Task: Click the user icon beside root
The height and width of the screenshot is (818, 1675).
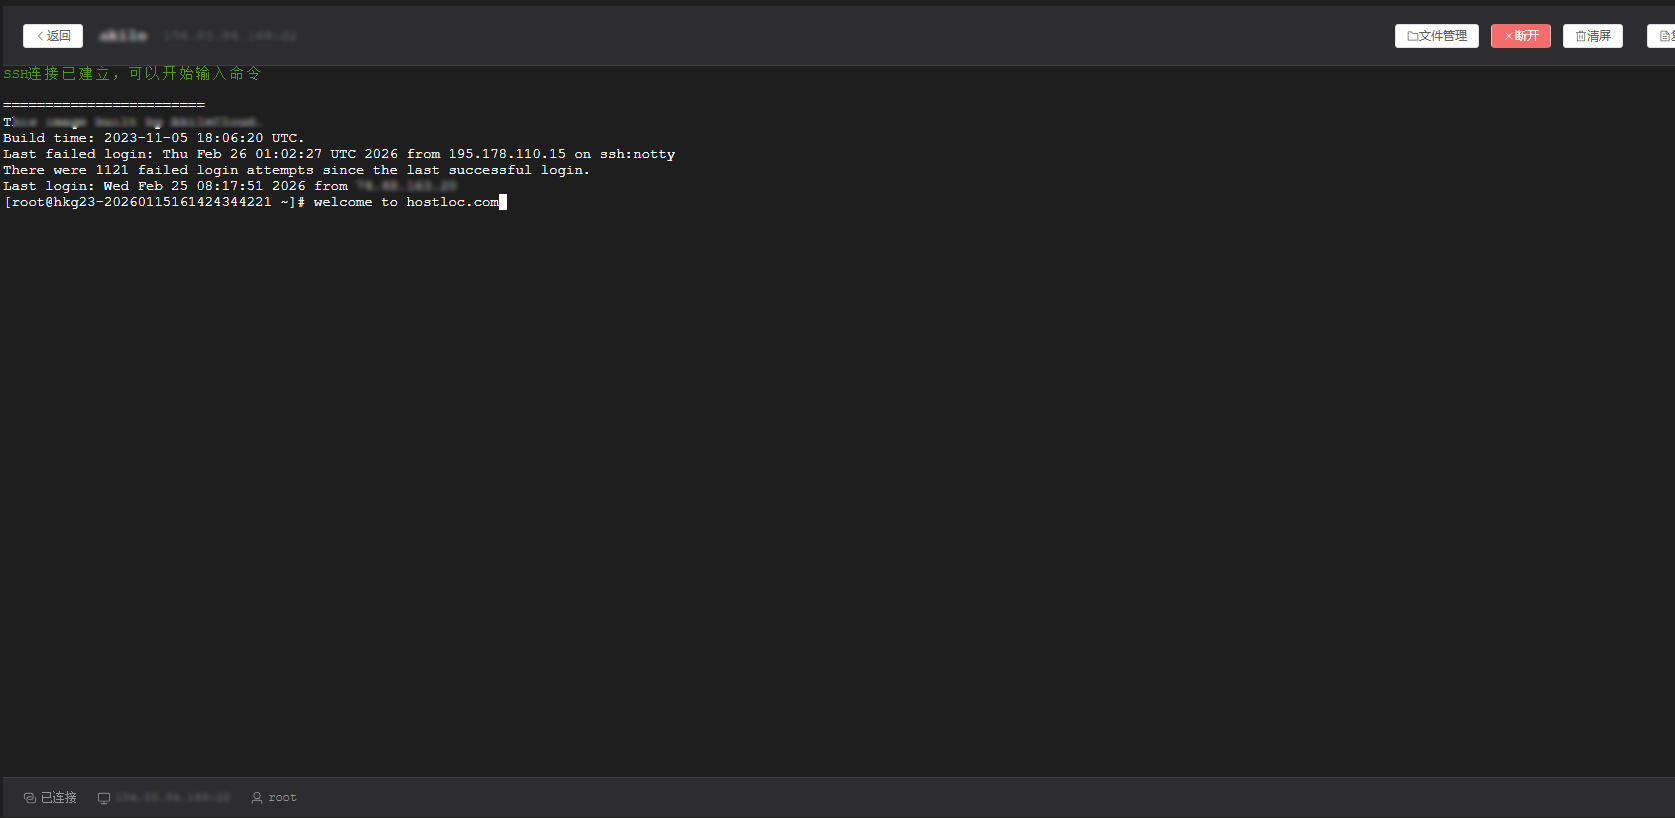Action: [257, 798]
